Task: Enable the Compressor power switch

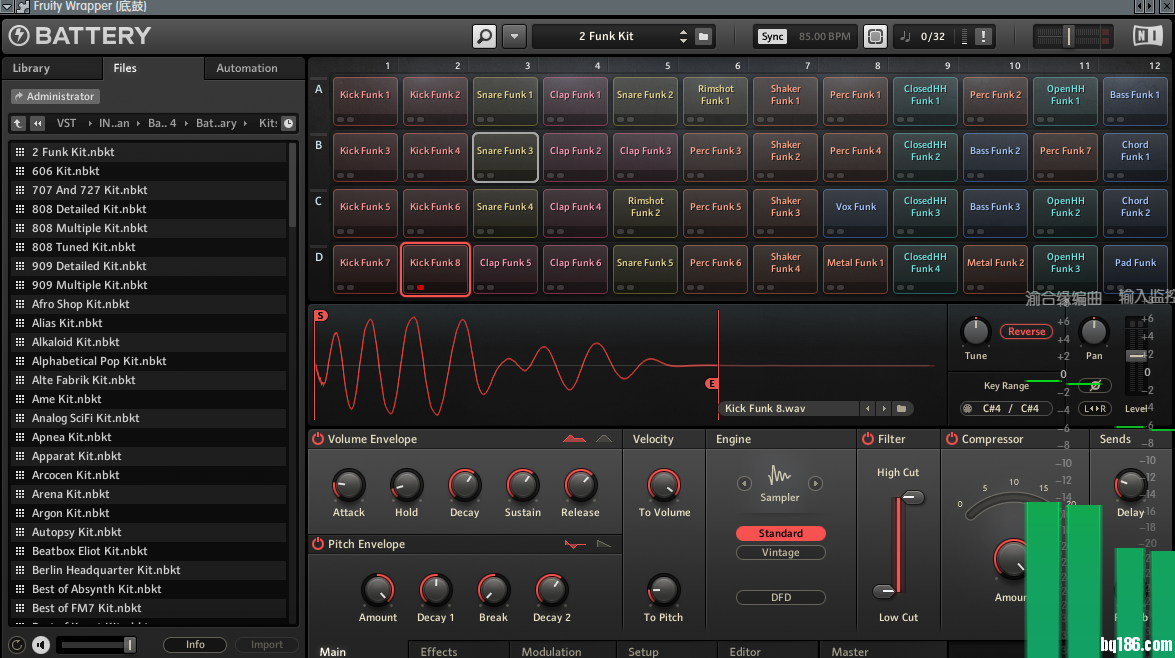Action: coord(950,439)
